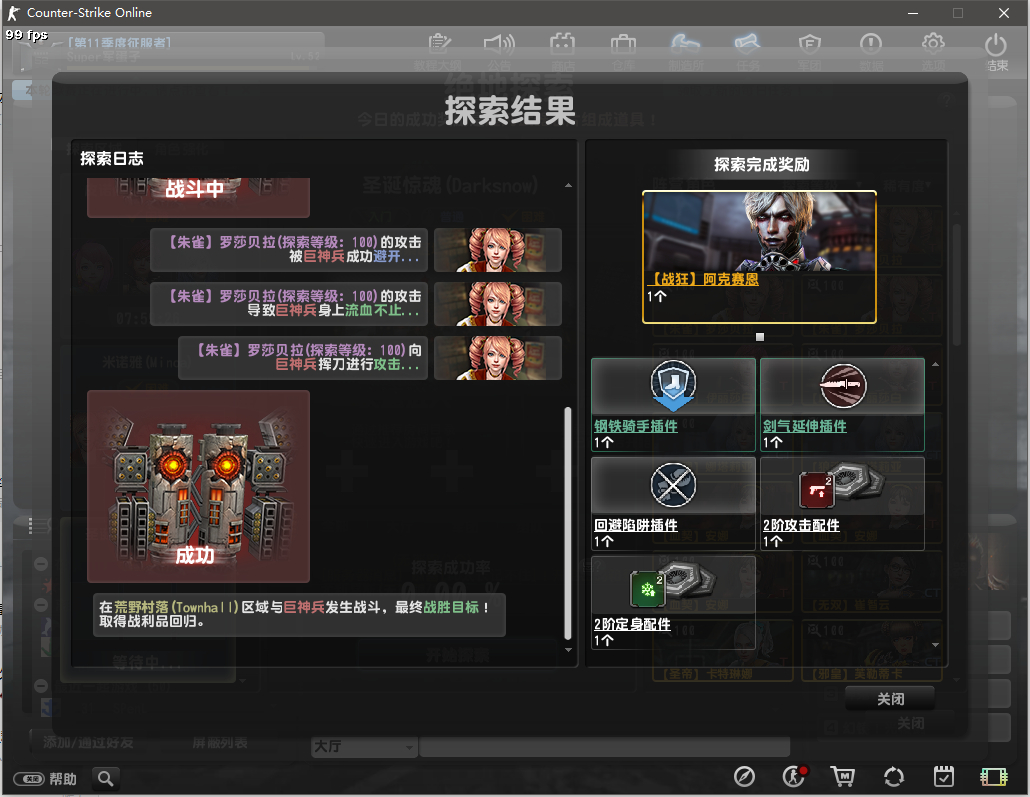The width and height of the screenshot is (1030, 797).
Task: Click the magnifier search icon at bottom left
Action: coord(105,779)
